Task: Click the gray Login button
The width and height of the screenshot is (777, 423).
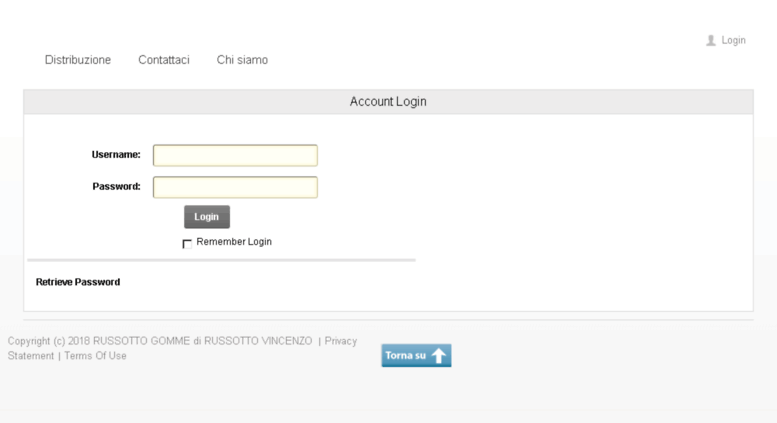Action: (207, 217)
